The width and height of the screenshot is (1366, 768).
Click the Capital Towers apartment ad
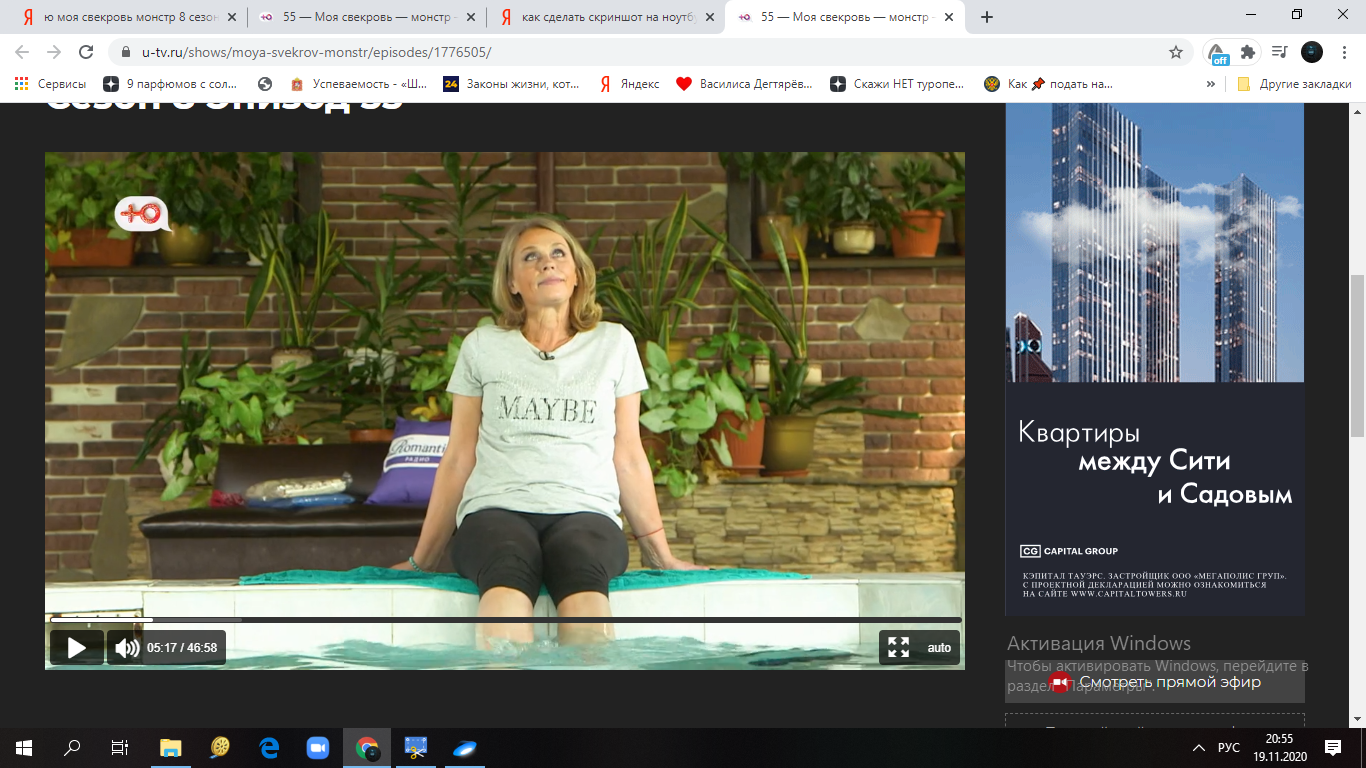click(1155, 358)
